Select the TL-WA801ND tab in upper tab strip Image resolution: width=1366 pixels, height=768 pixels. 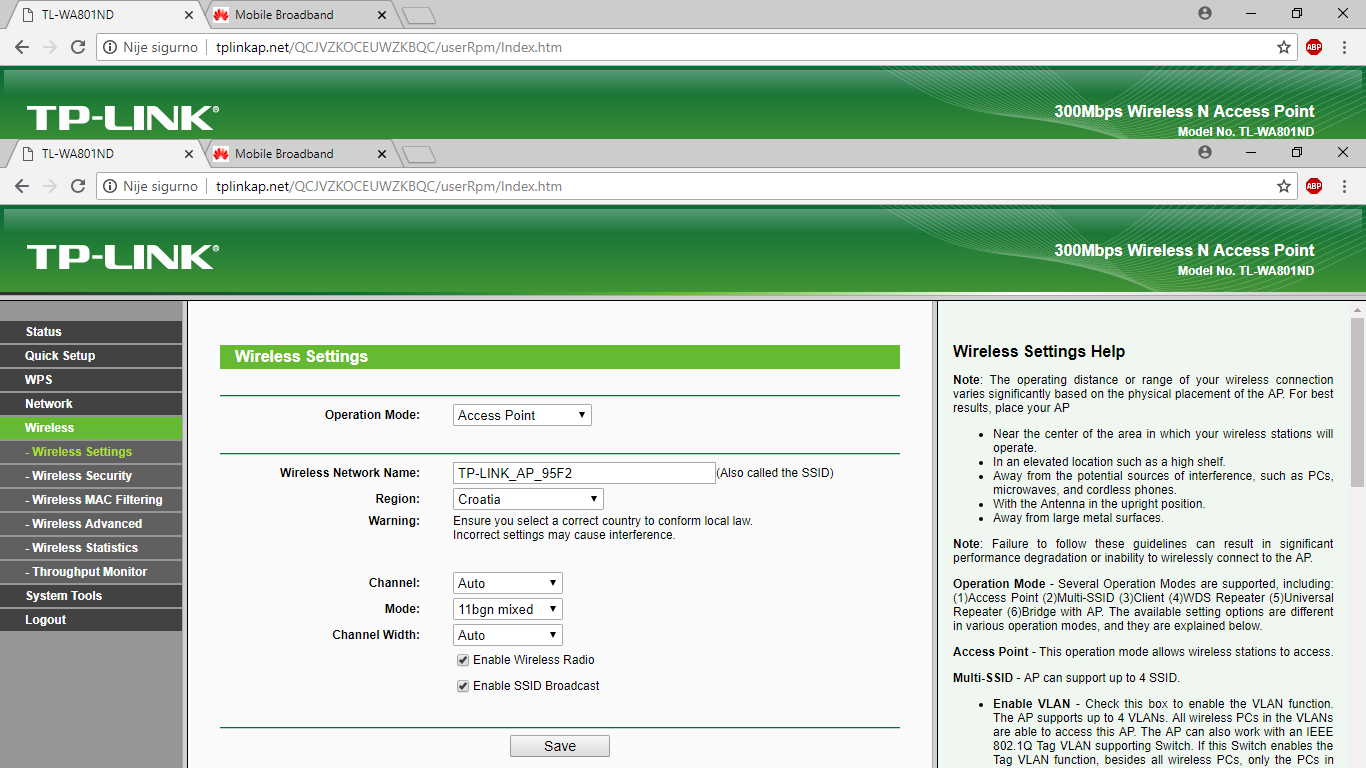click(103, 15)
